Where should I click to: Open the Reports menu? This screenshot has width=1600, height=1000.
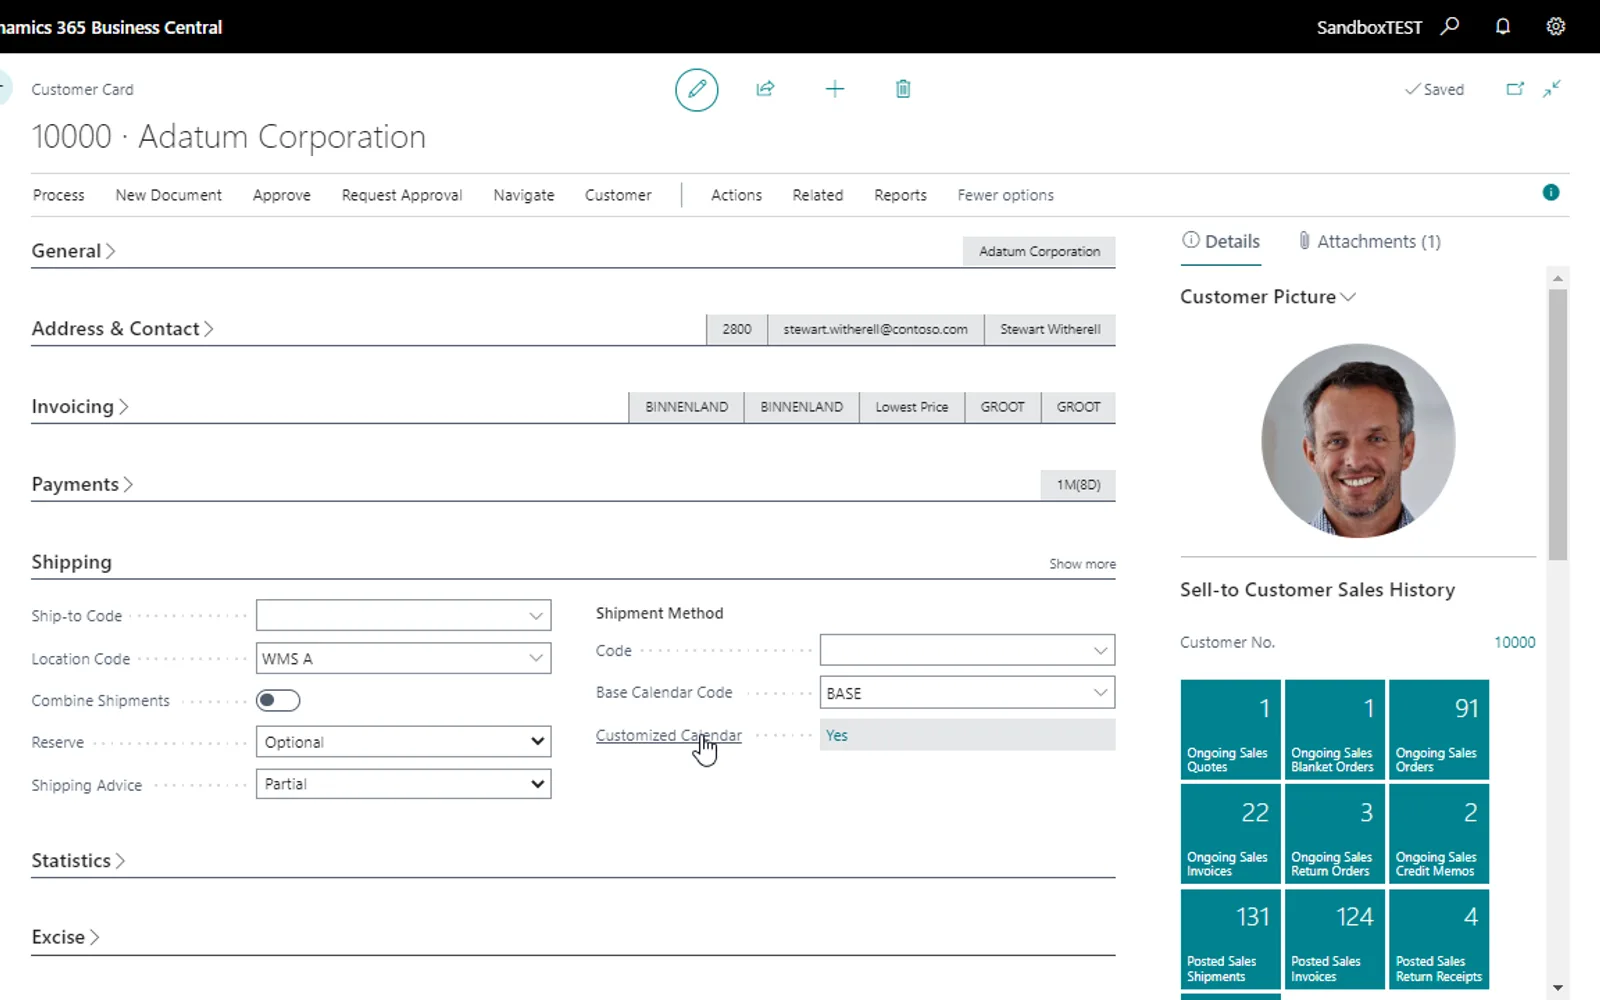900,195
